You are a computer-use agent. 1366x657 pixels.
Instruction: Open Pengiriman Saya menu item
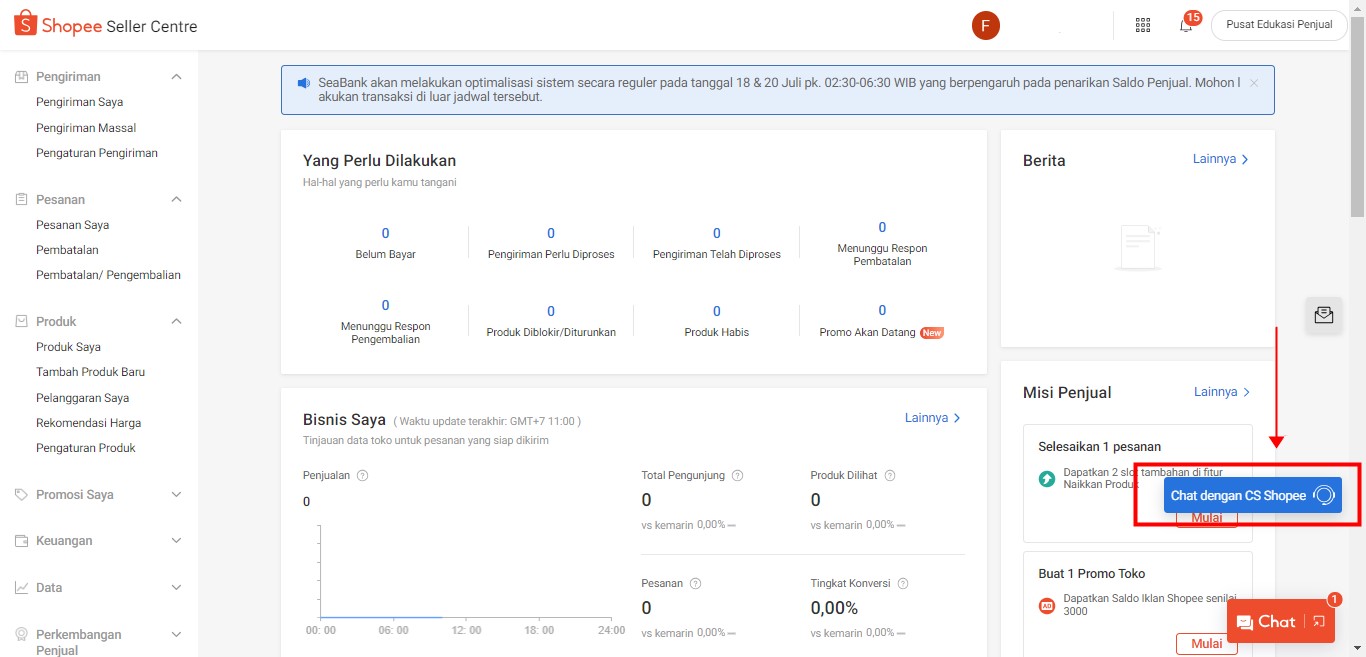point(80,102)
